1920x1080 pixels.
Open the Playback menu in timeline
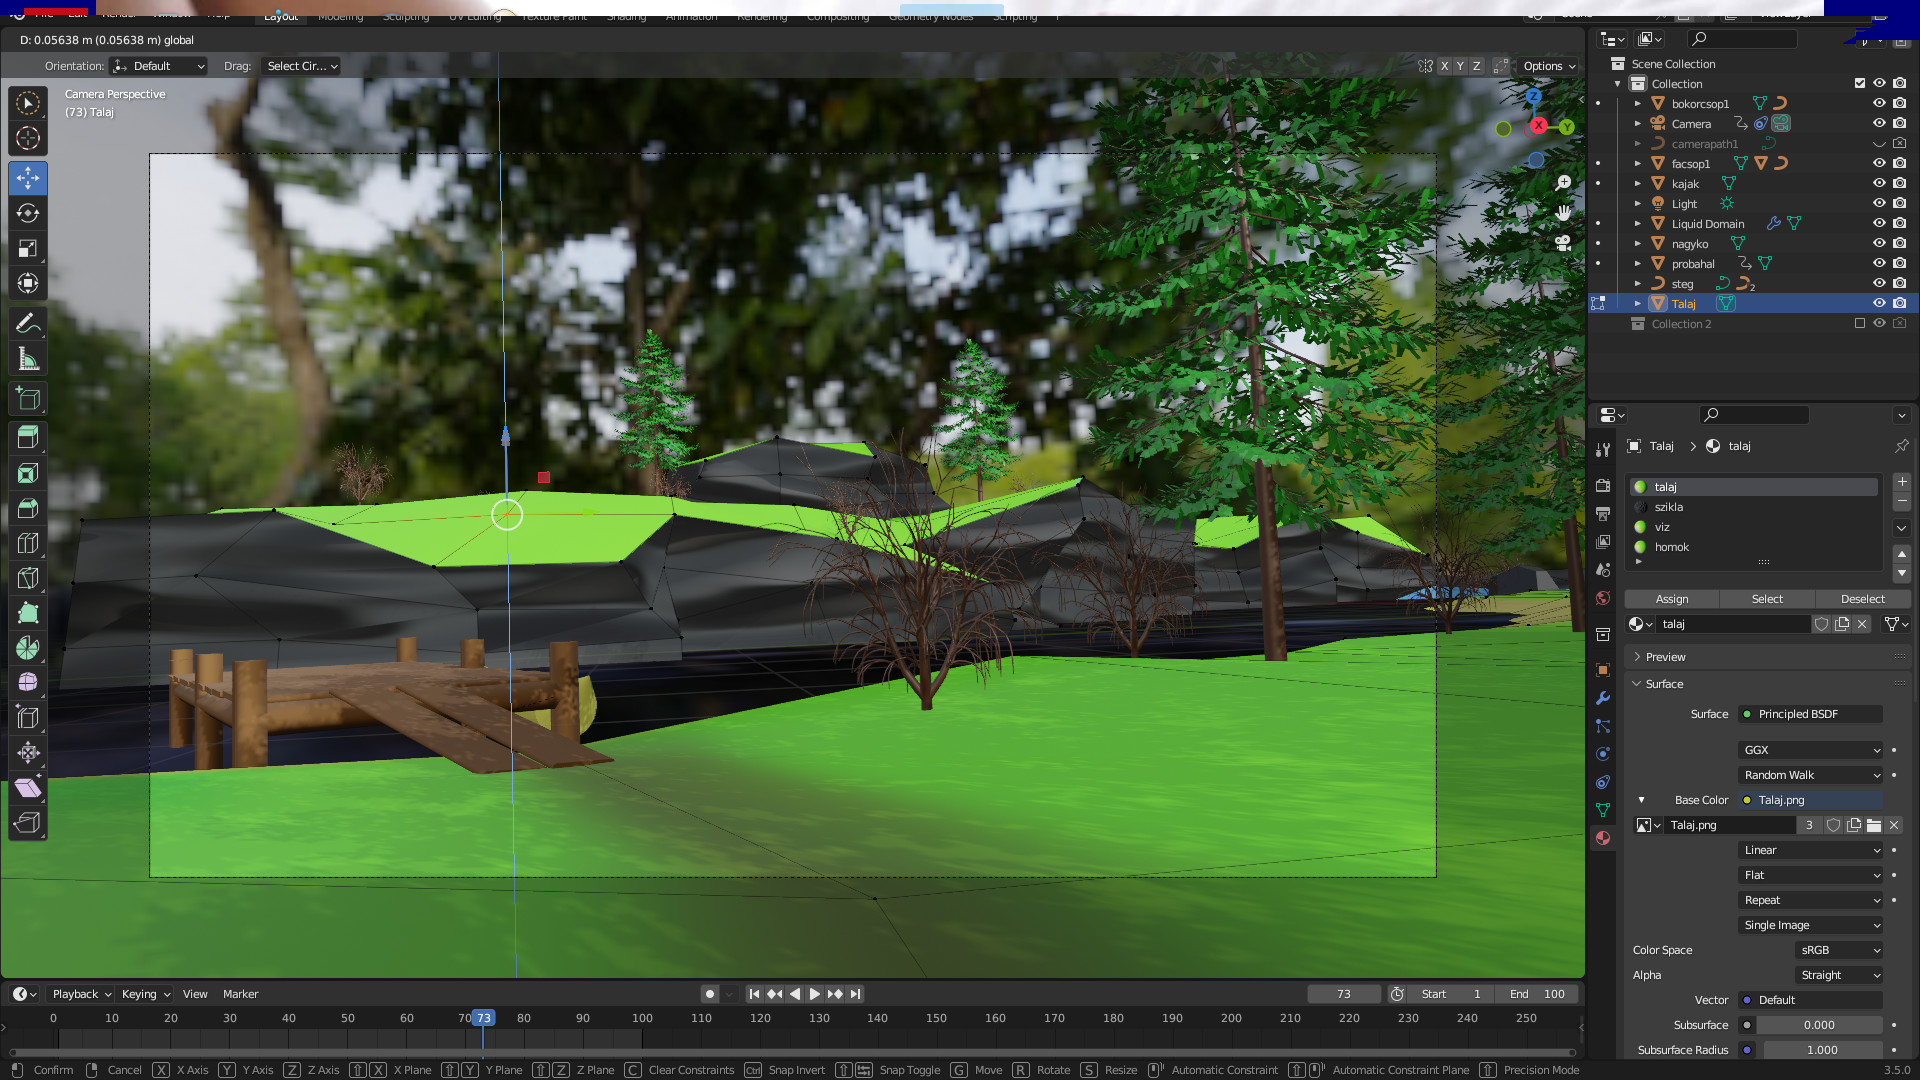81,994
